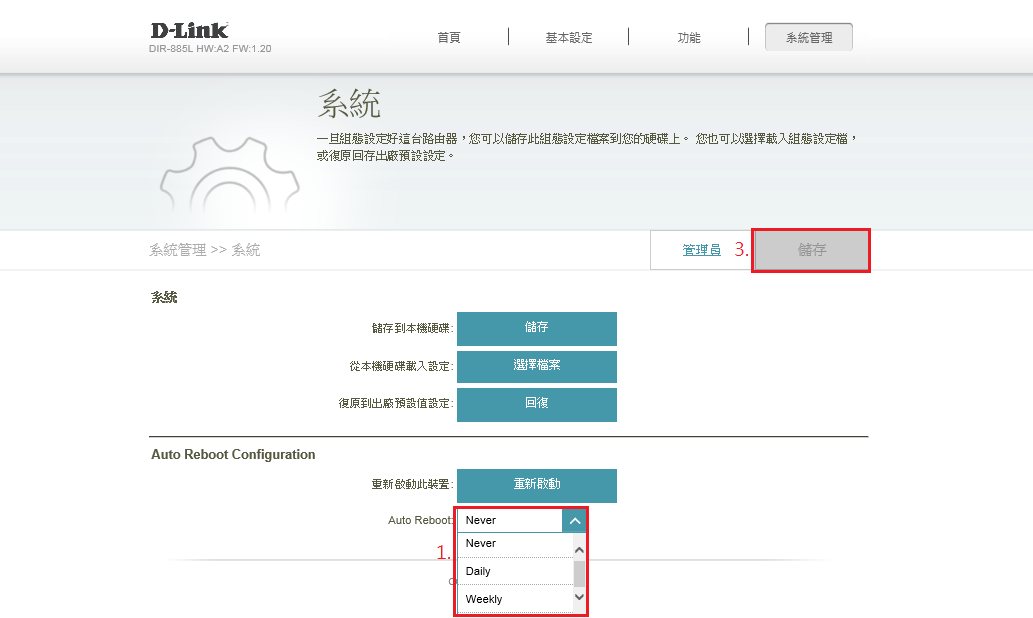Click 儲存 button for 儲存到本機硬碟

(x=536, y=328)
